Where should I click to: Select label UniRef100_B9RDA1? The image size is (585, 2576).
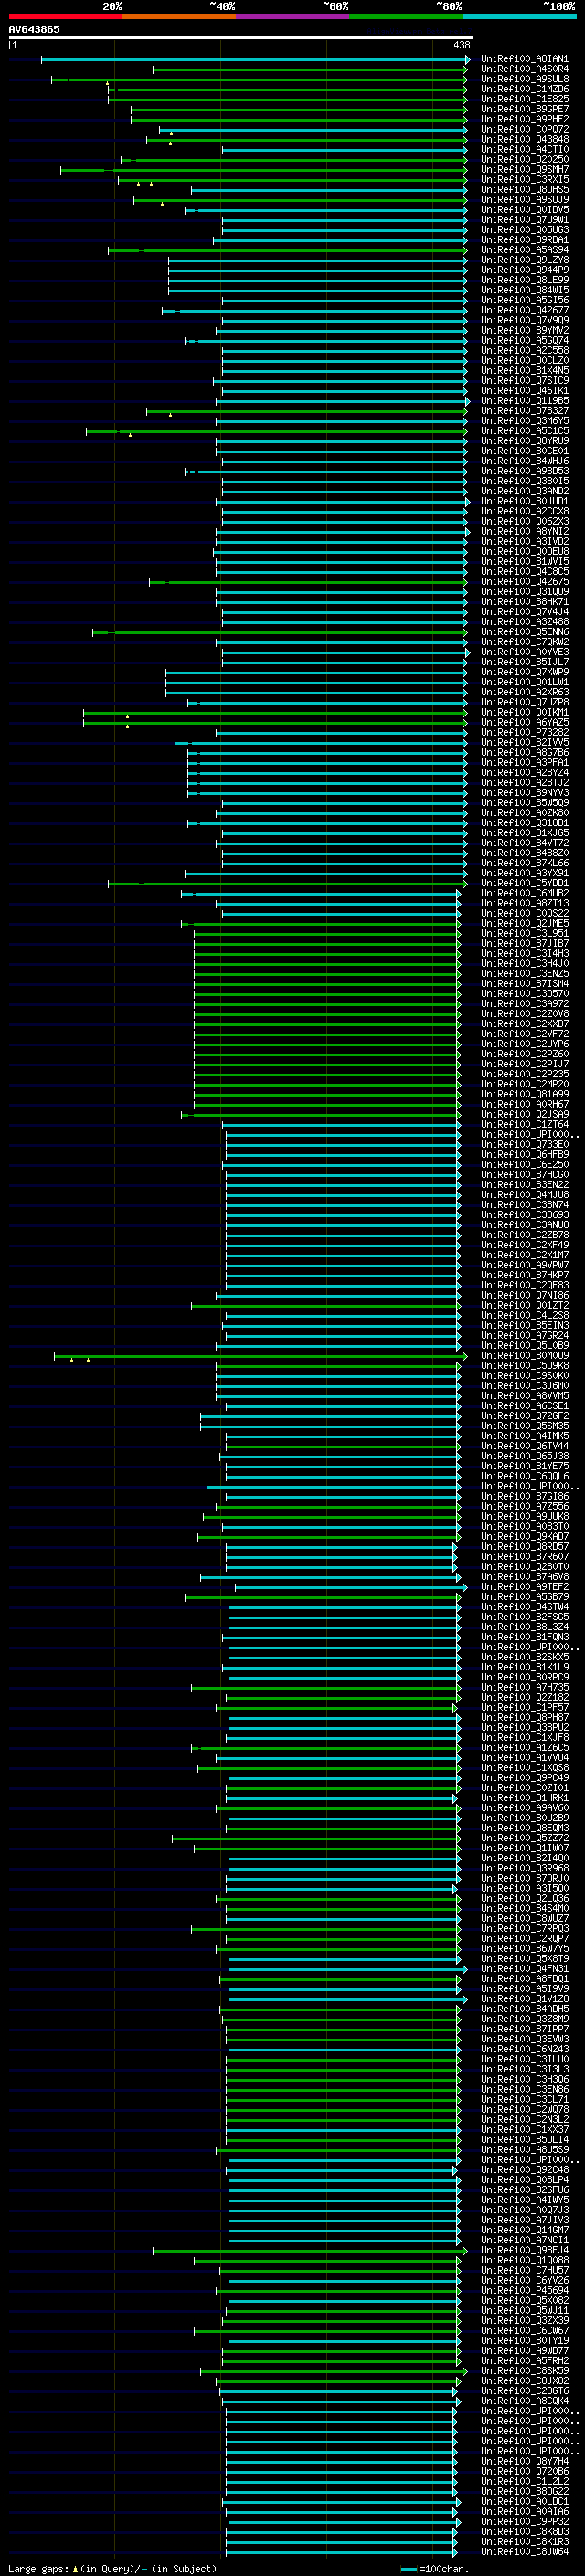click(x=524, y=240)
